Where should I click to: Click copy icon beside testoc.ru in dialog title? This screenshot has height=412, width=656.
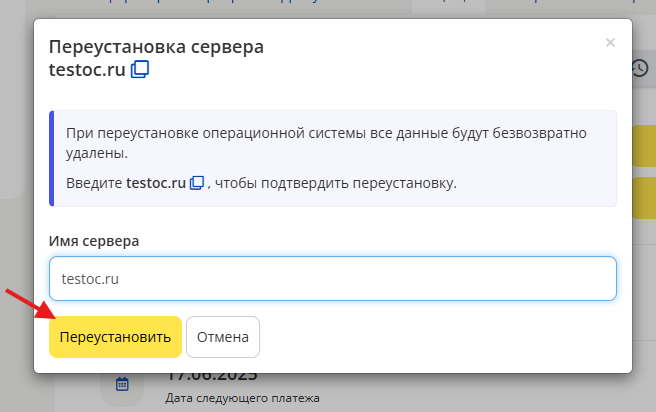point(140,70)
